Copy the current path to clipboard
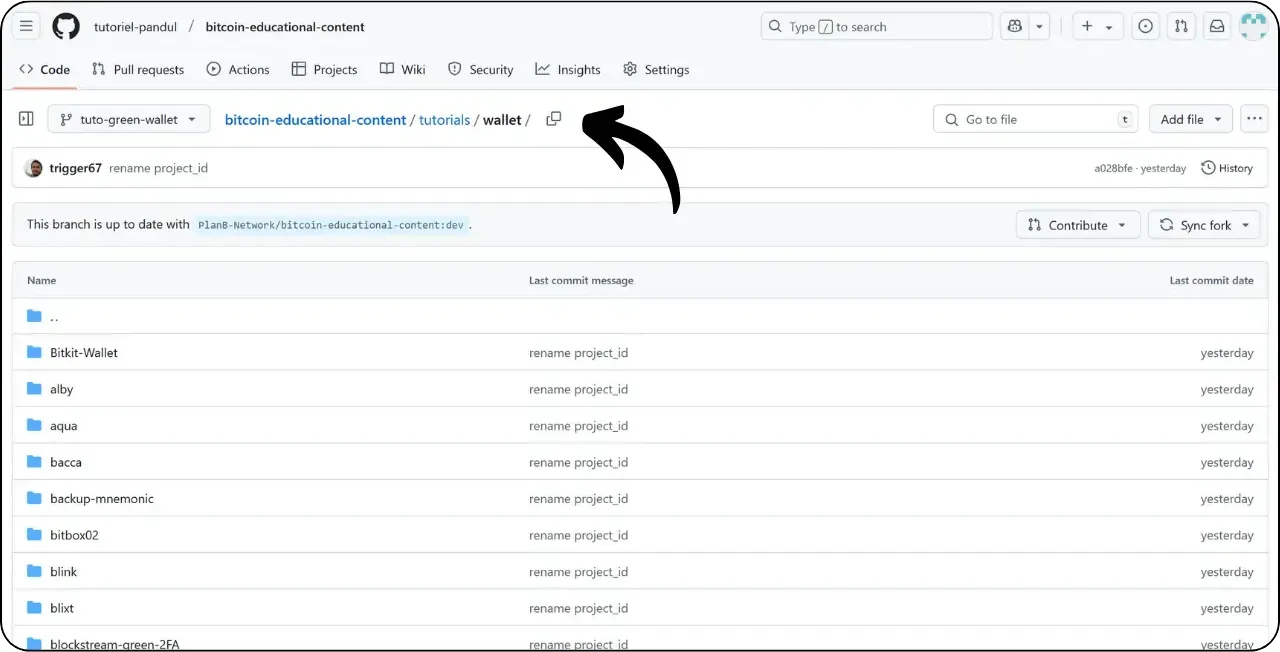This screenshot has width=1280, height=652. click(x=553, y=118)
